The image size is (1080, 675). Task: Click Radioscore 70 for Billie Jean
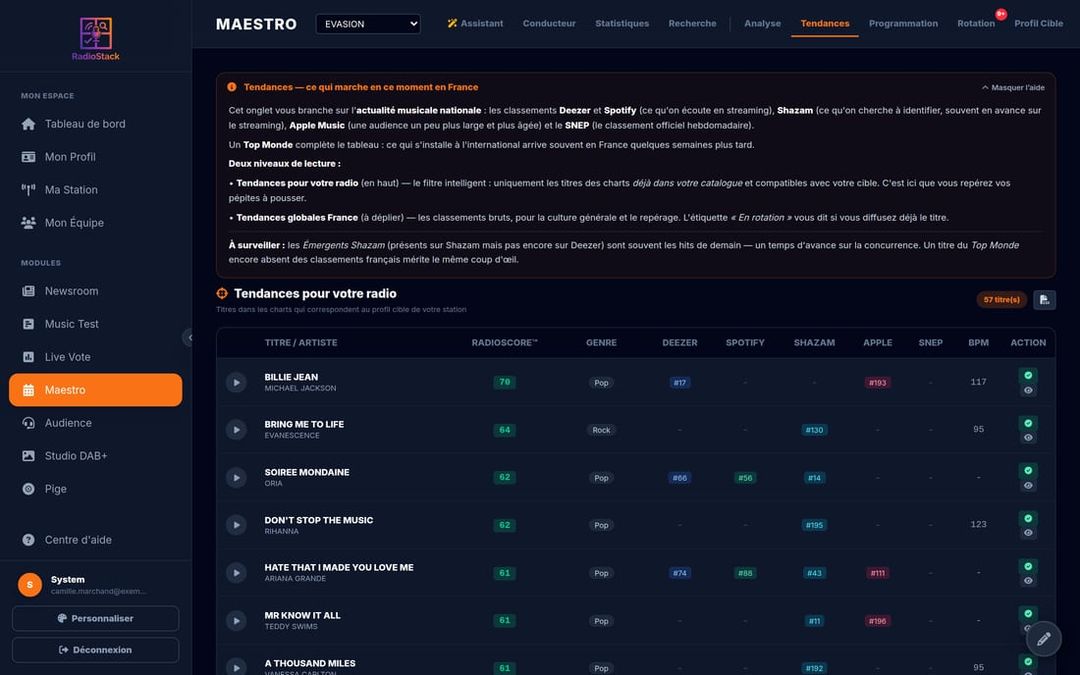504,382
